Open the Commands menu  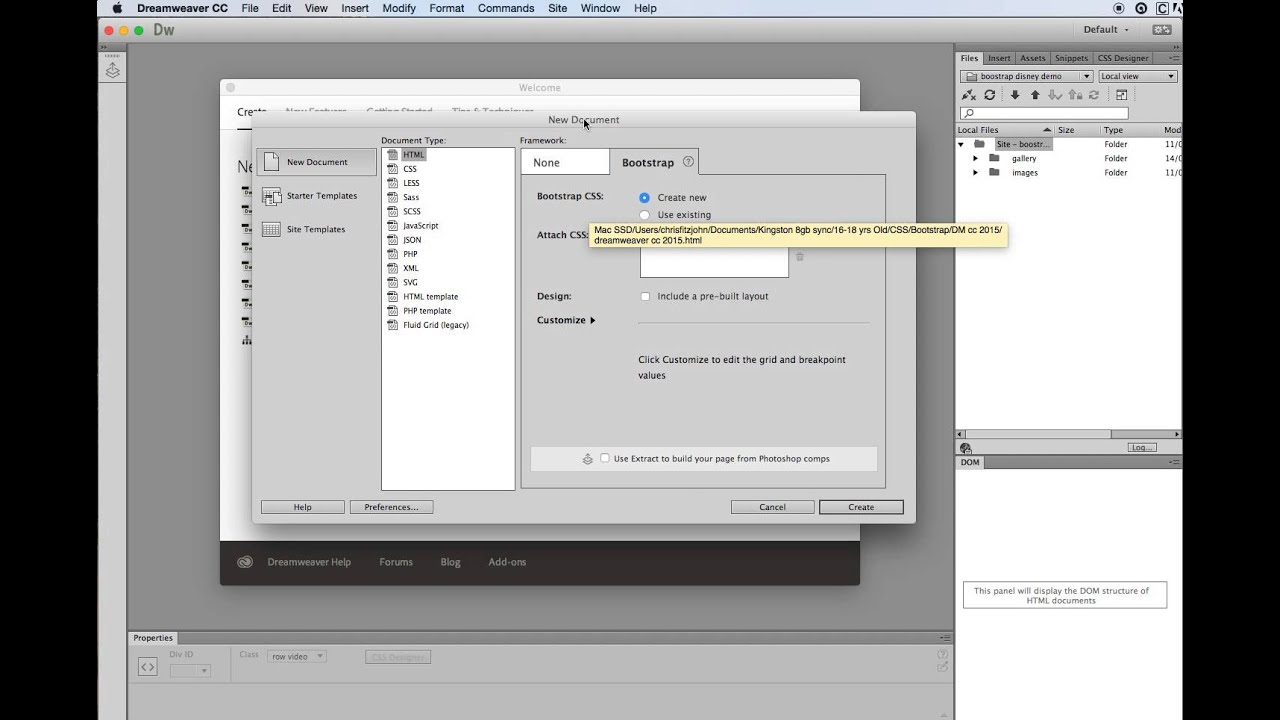506,8
